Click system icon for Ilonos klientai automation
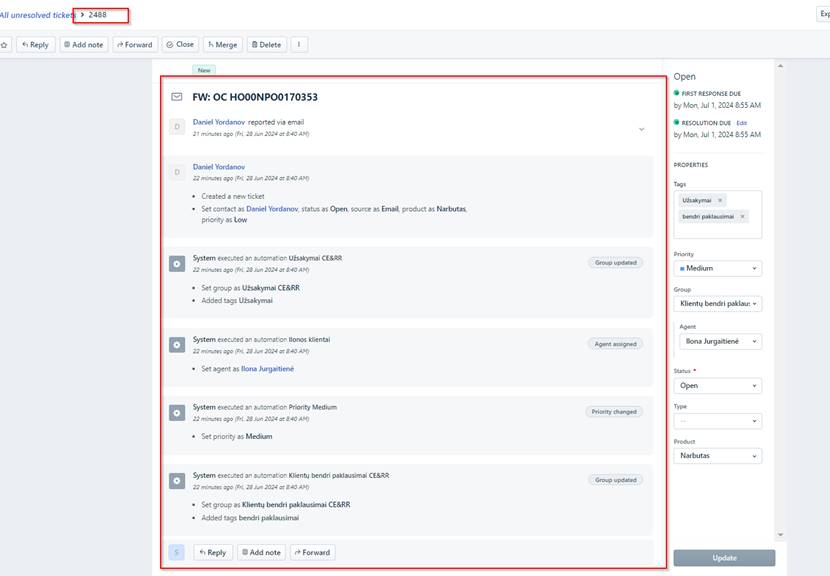This screenshot has height=576, width=830. coord(177,345)
